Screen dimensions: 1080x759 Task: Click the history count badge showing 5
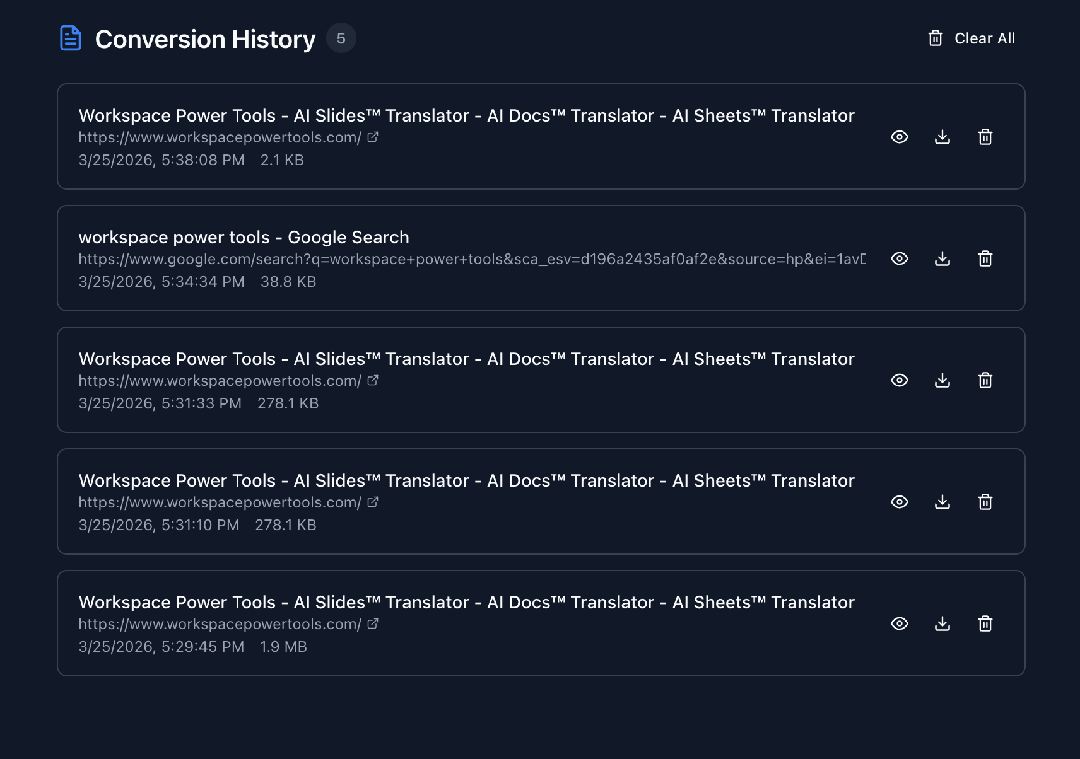tap(341, 38)
